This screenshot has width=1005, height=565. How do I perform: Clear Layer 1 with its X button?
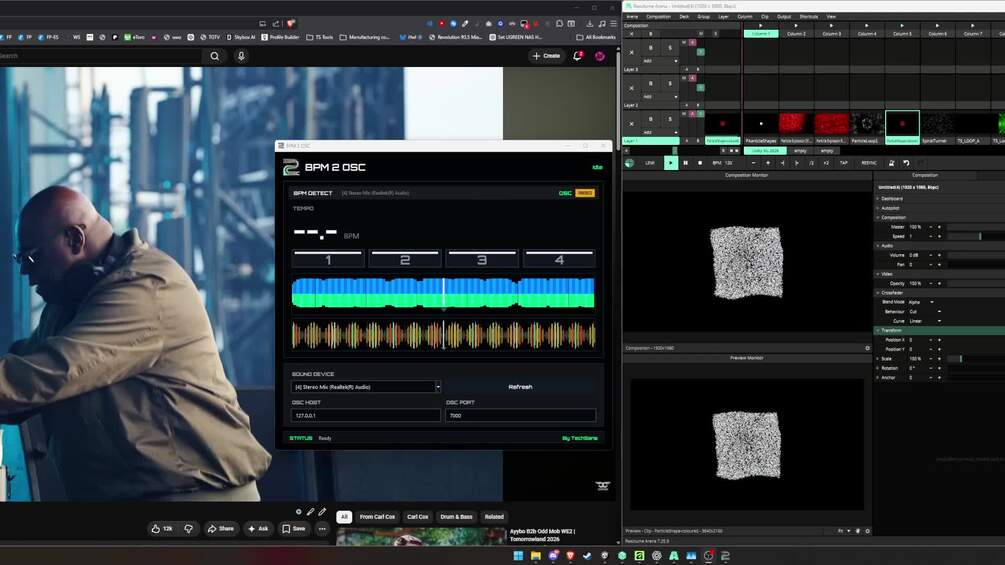[x=631, y=124]
